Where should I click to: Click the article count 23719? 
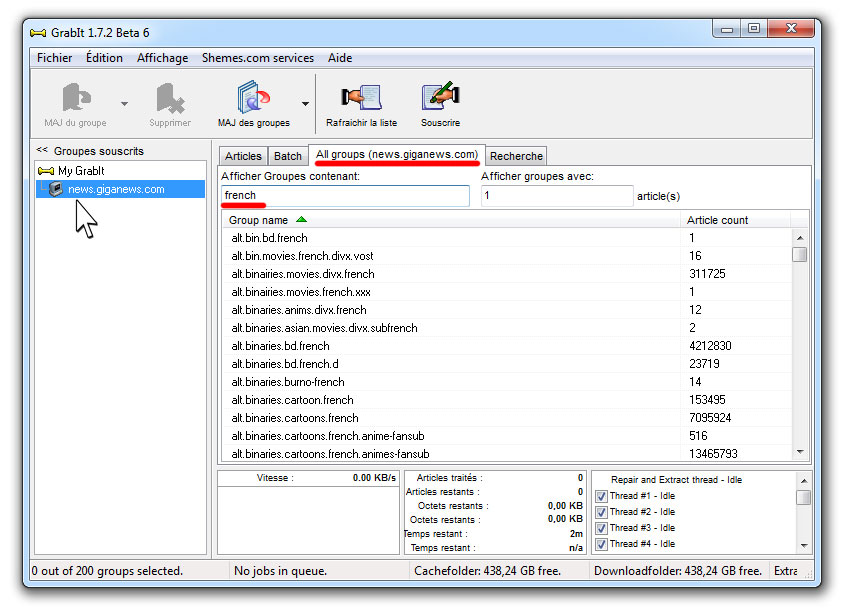705,364
